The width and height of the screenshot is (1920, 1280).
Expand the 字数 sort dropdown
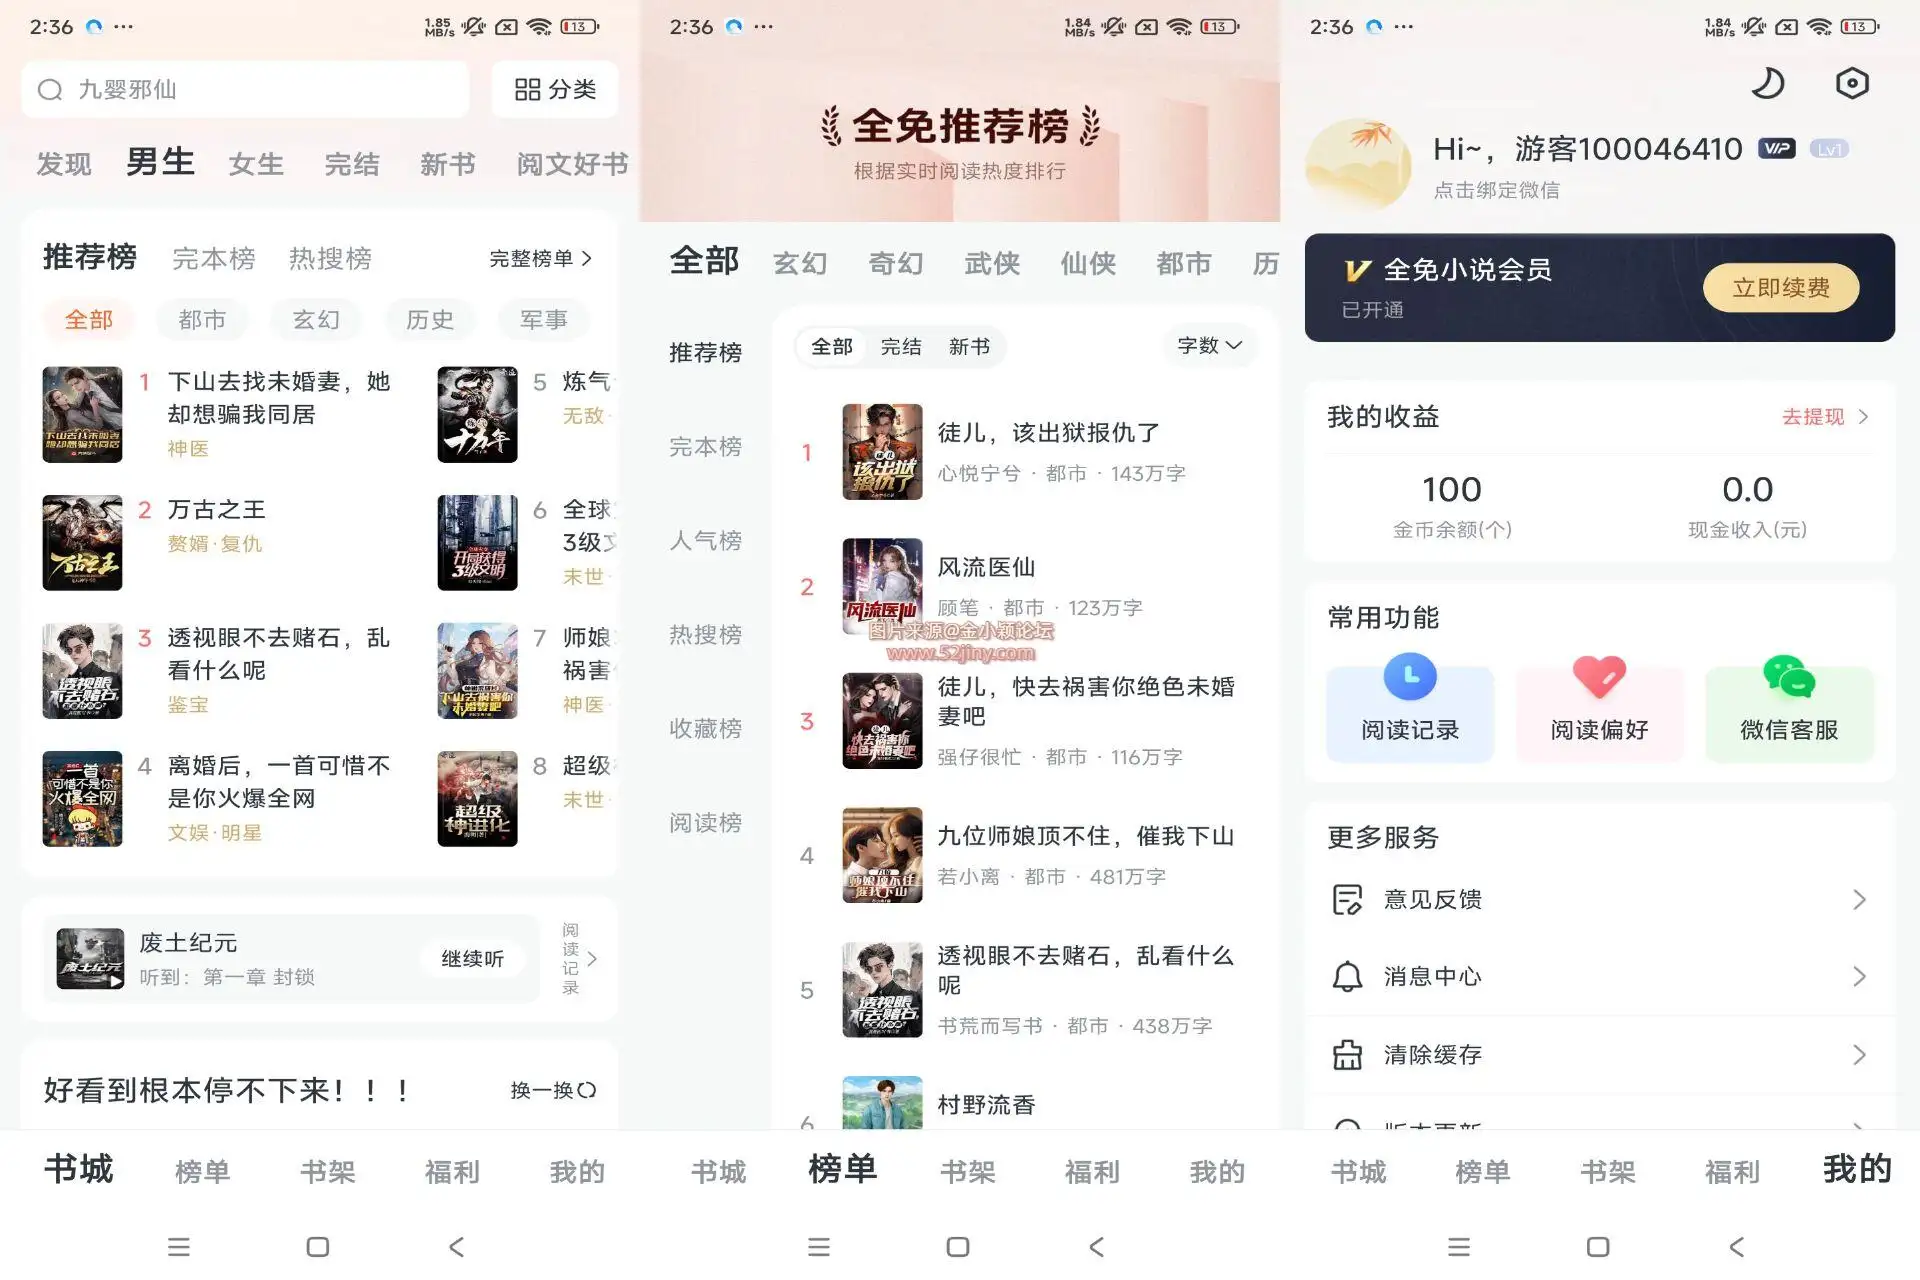1210,345
